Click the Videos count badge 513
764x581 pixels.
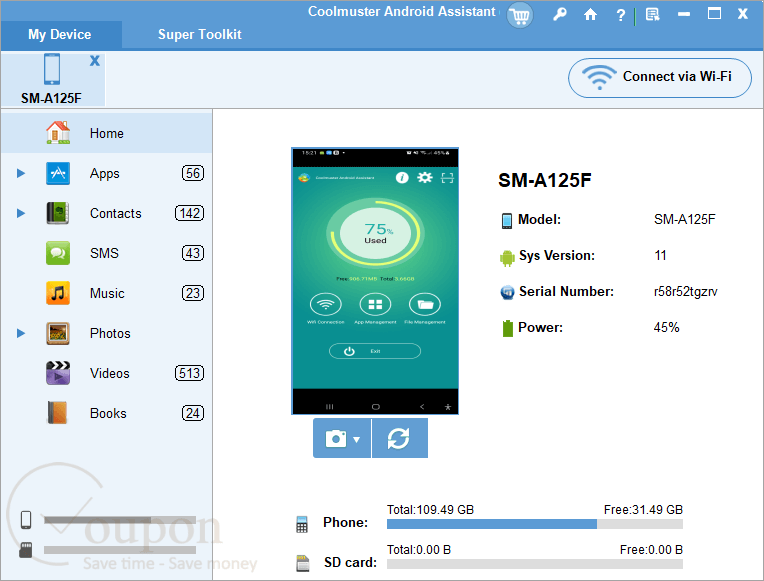pyautogui.click(x=190, y=373)
